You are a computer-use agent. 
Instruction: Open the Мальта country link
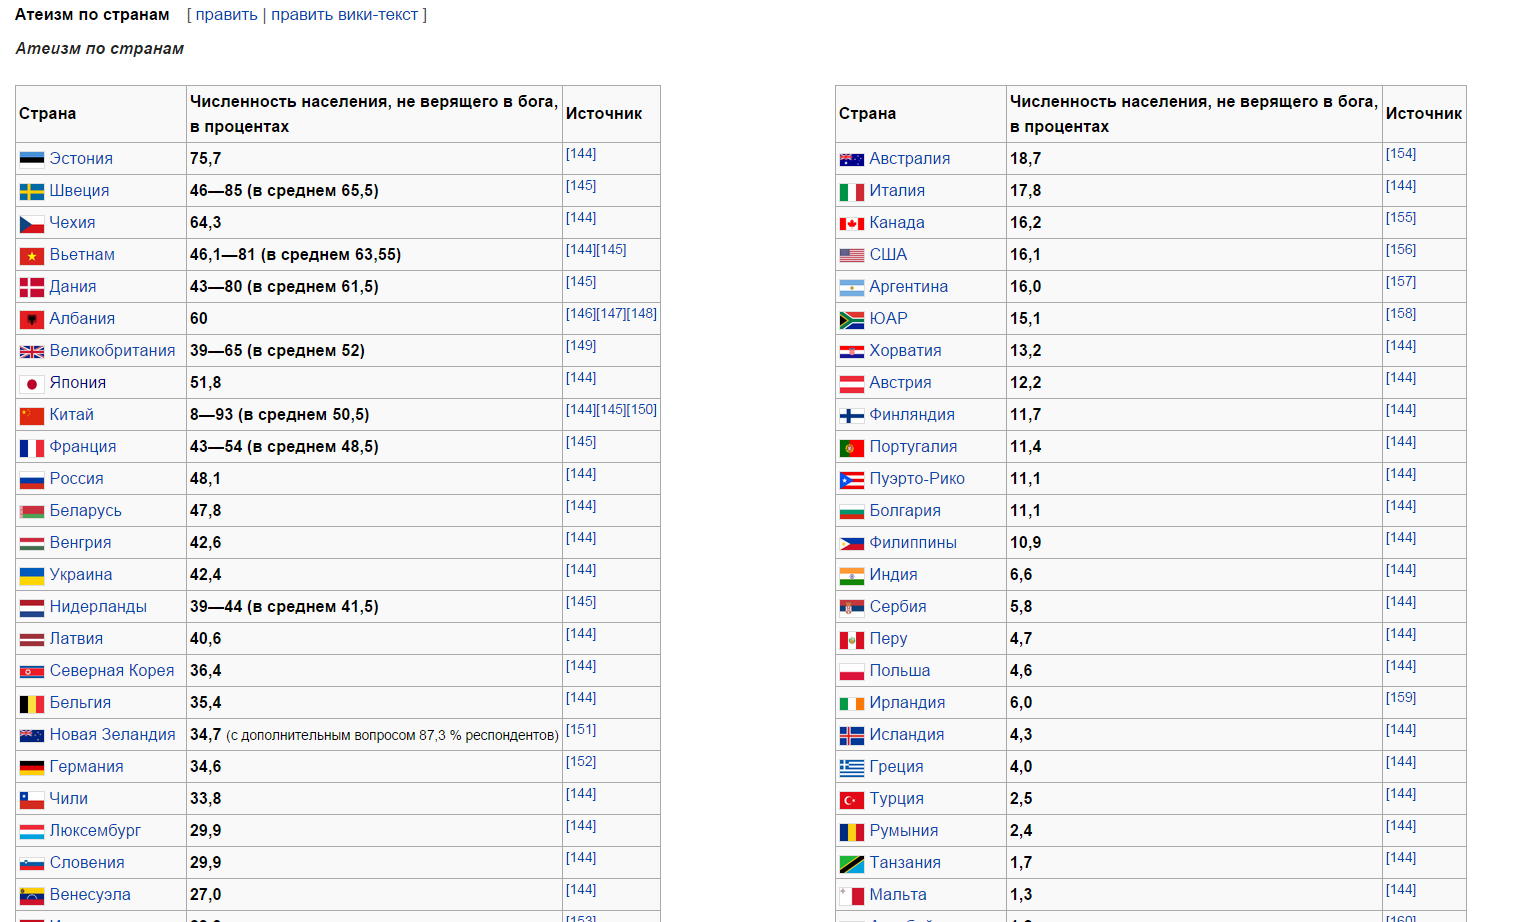click(898, 895)
